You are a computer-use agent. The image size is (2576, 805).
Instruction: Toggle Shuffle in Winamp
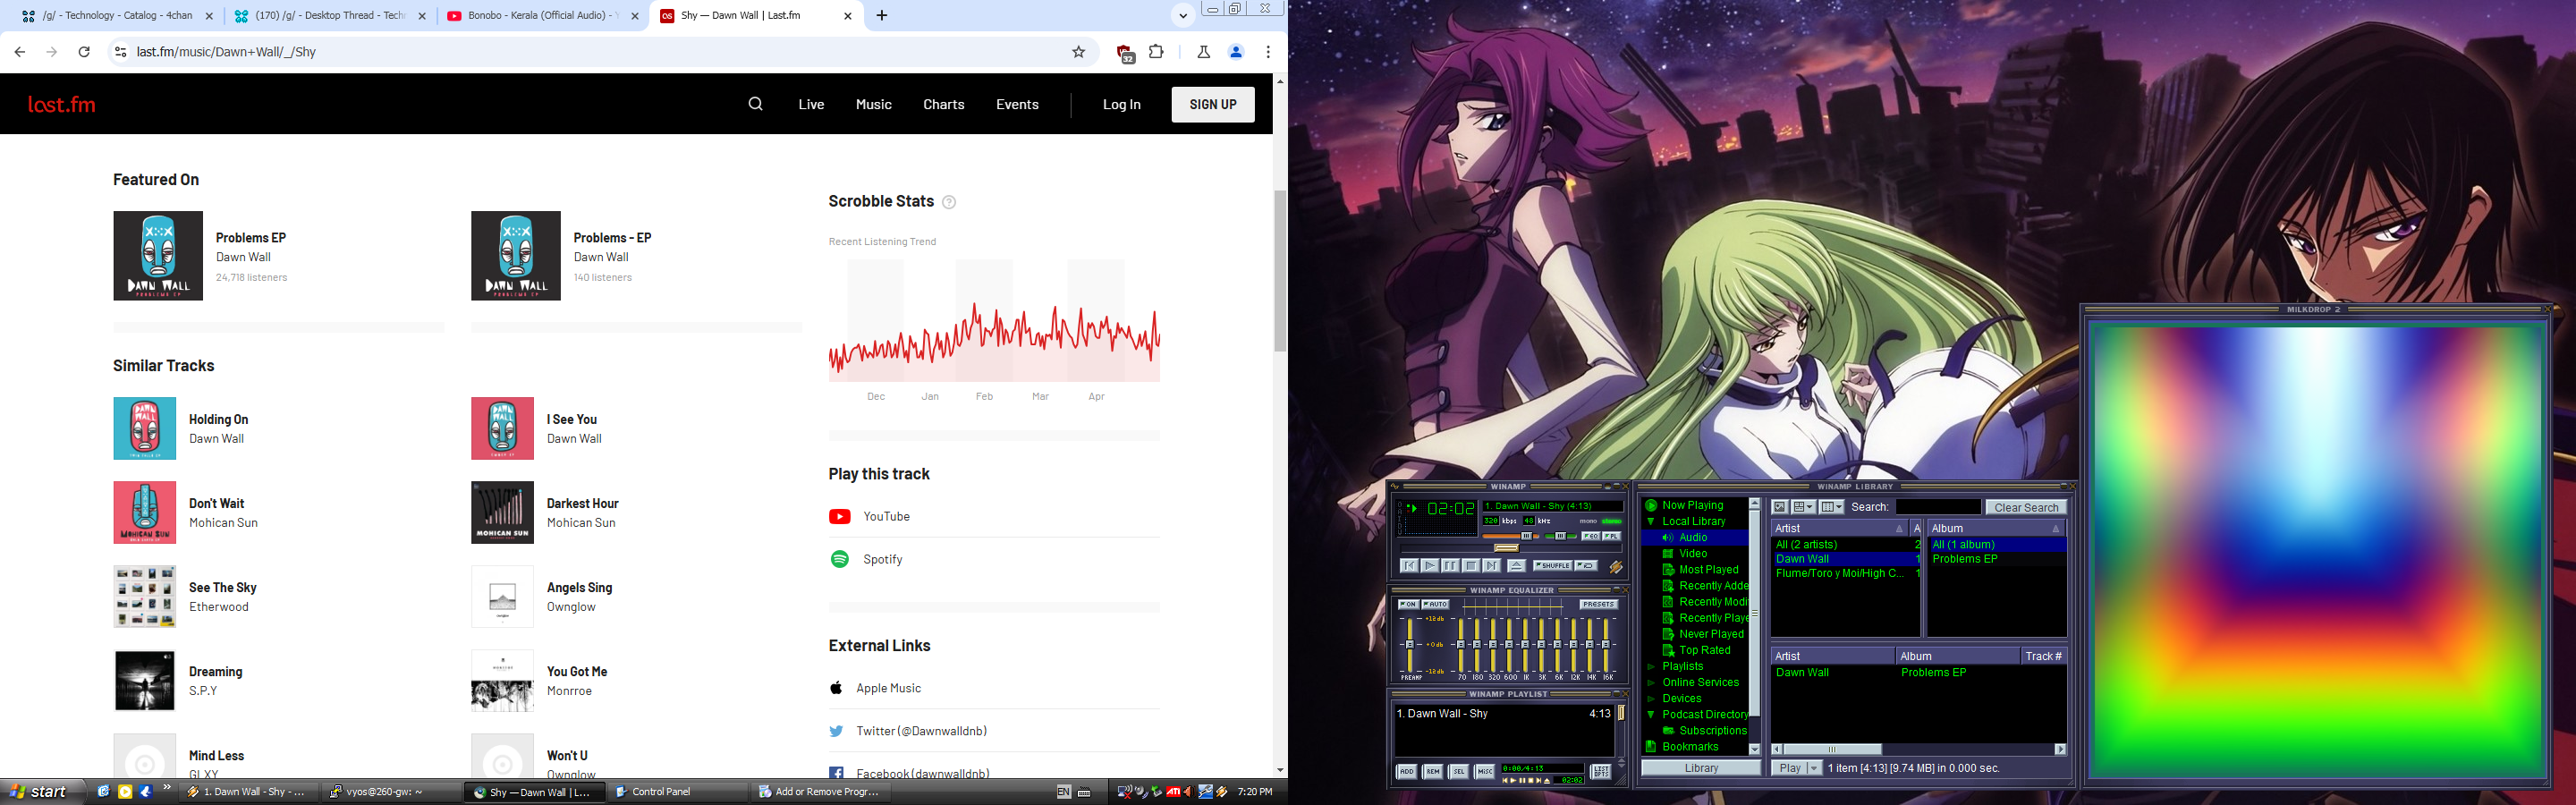(x=1553, y=566)
